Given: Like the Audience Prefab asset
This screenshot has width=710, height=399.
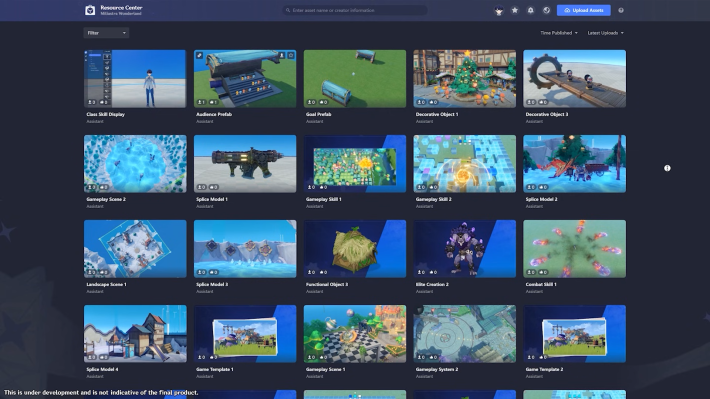Looking at the screenshot, I should pos(213,102).
